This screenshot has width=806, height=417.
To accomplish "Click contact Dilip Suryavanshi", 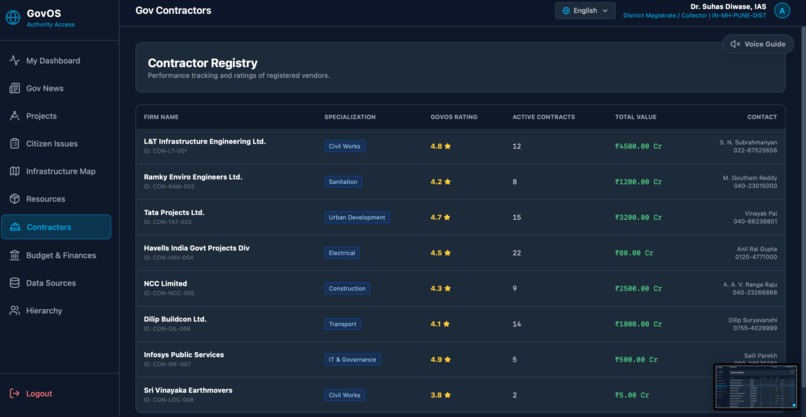I will [x=753, y=320].
